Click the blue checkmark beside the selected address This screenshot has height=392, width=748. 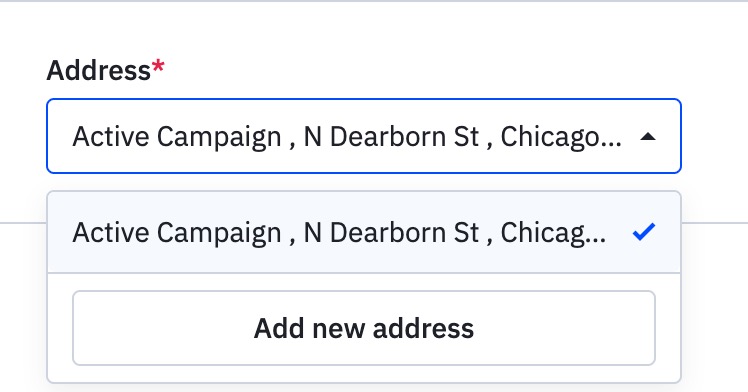pos(644,232)
